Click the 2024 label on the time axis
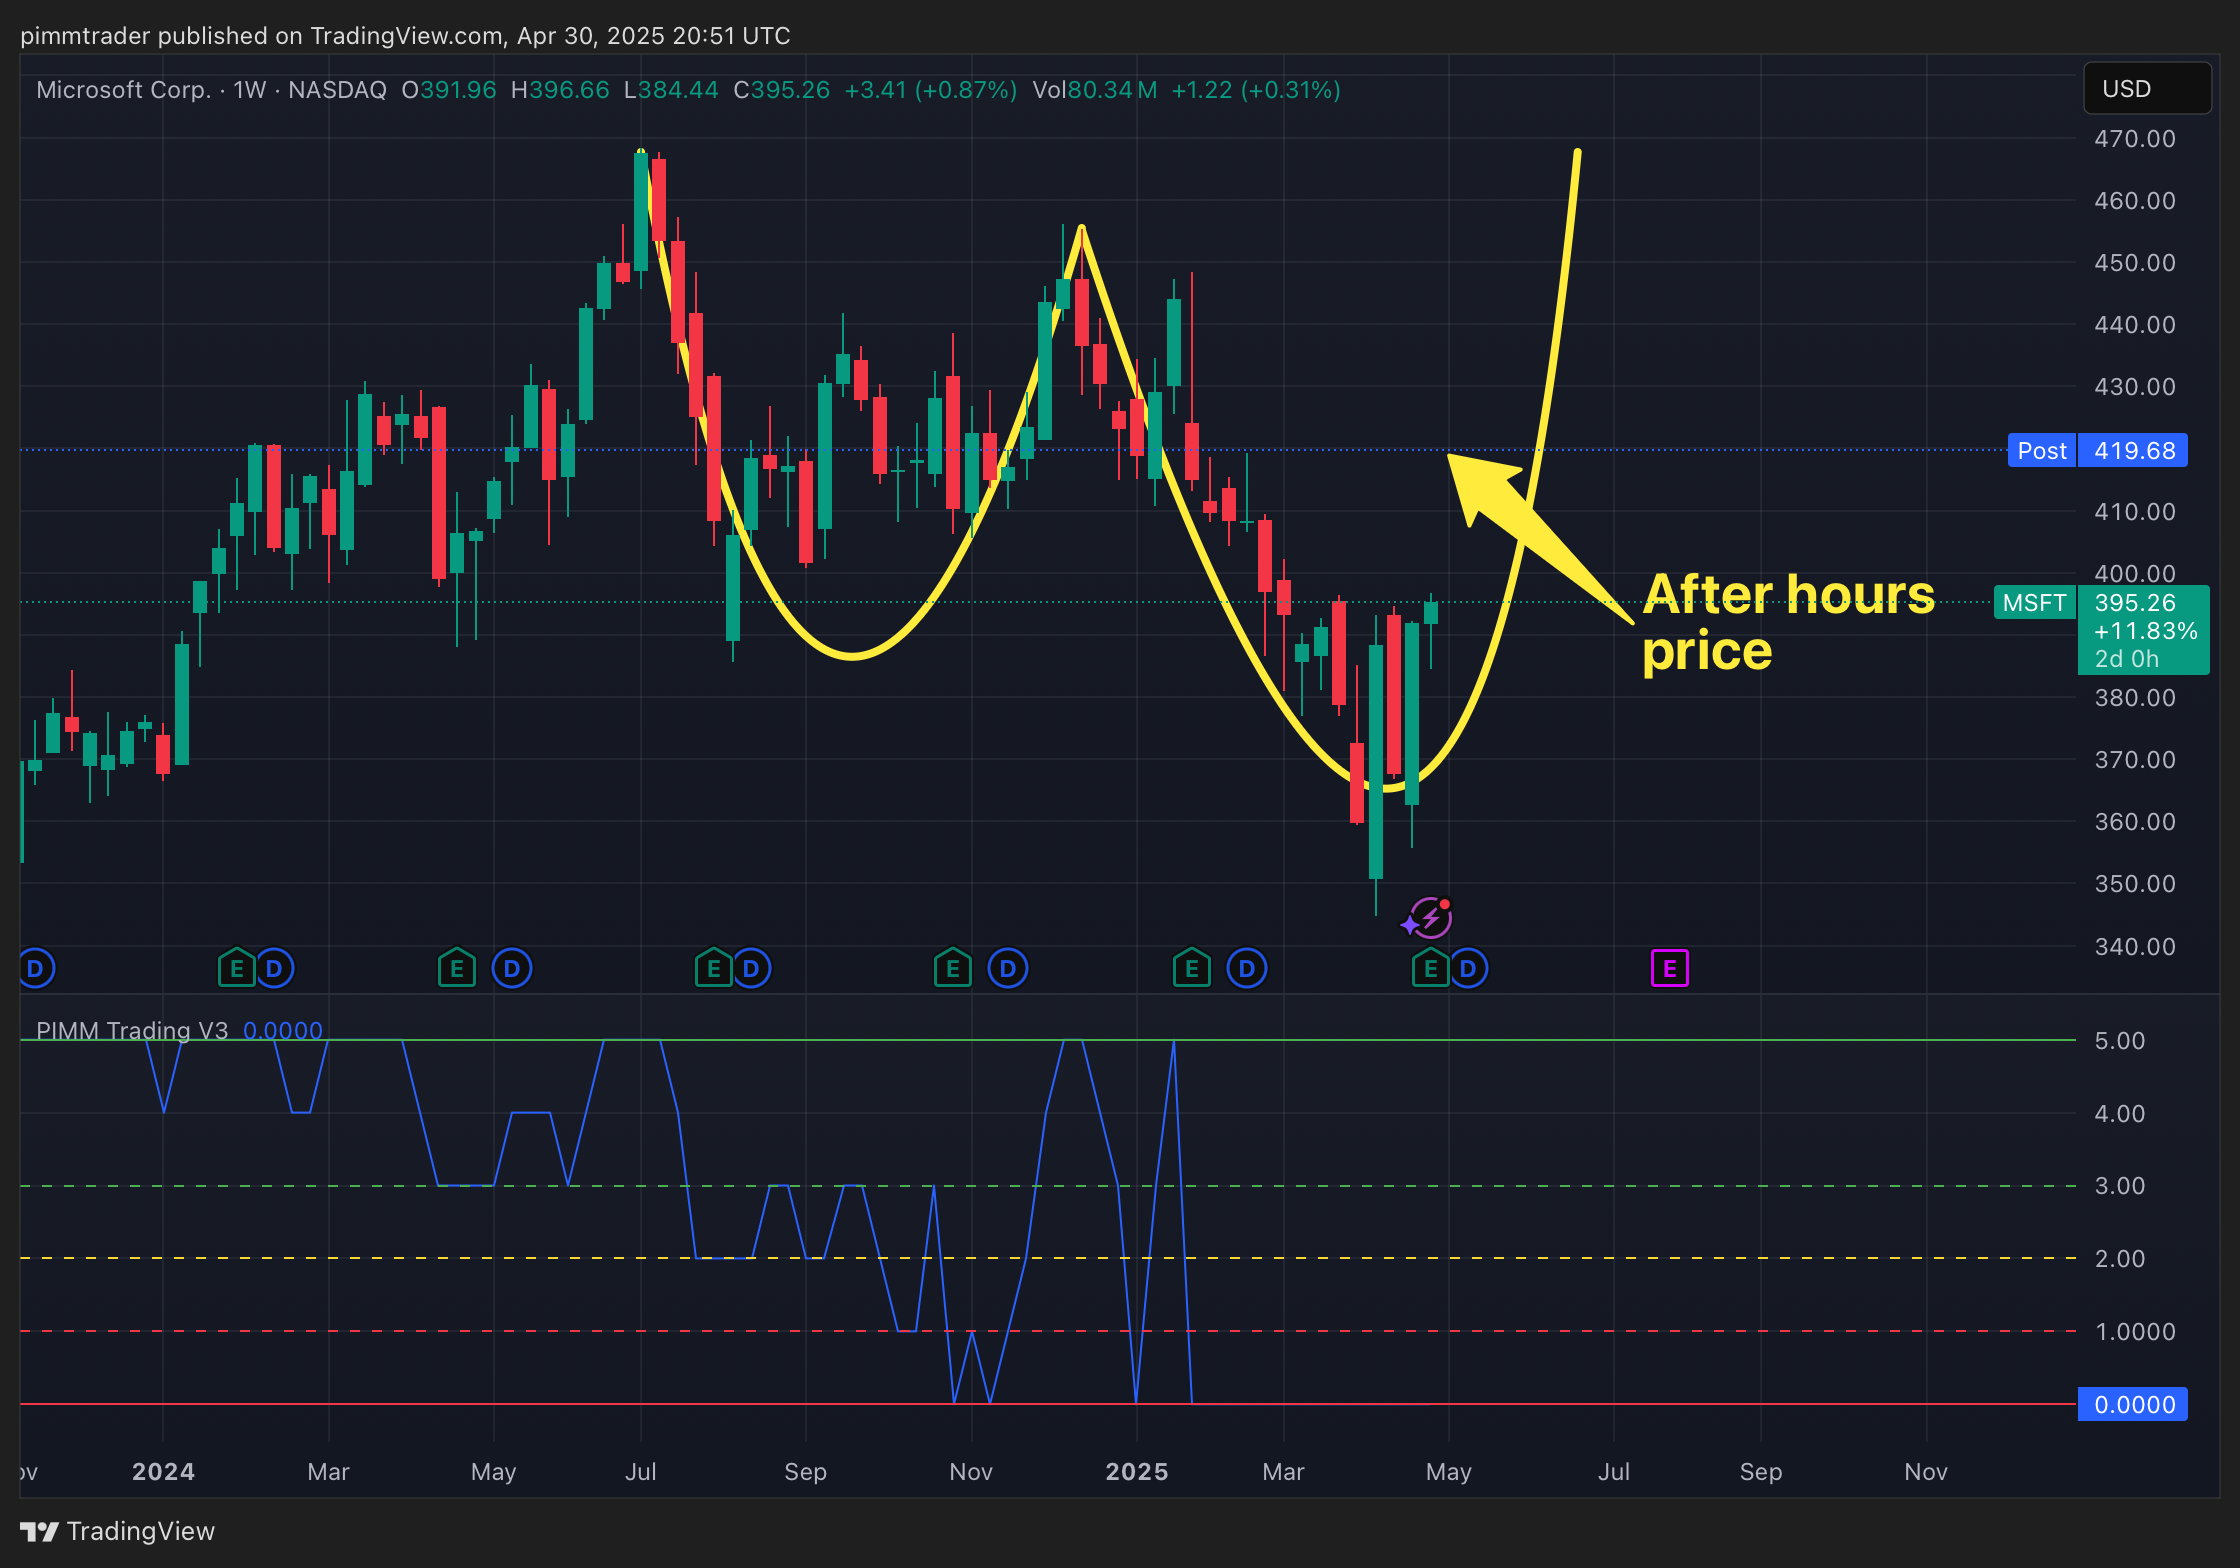 163,1471
